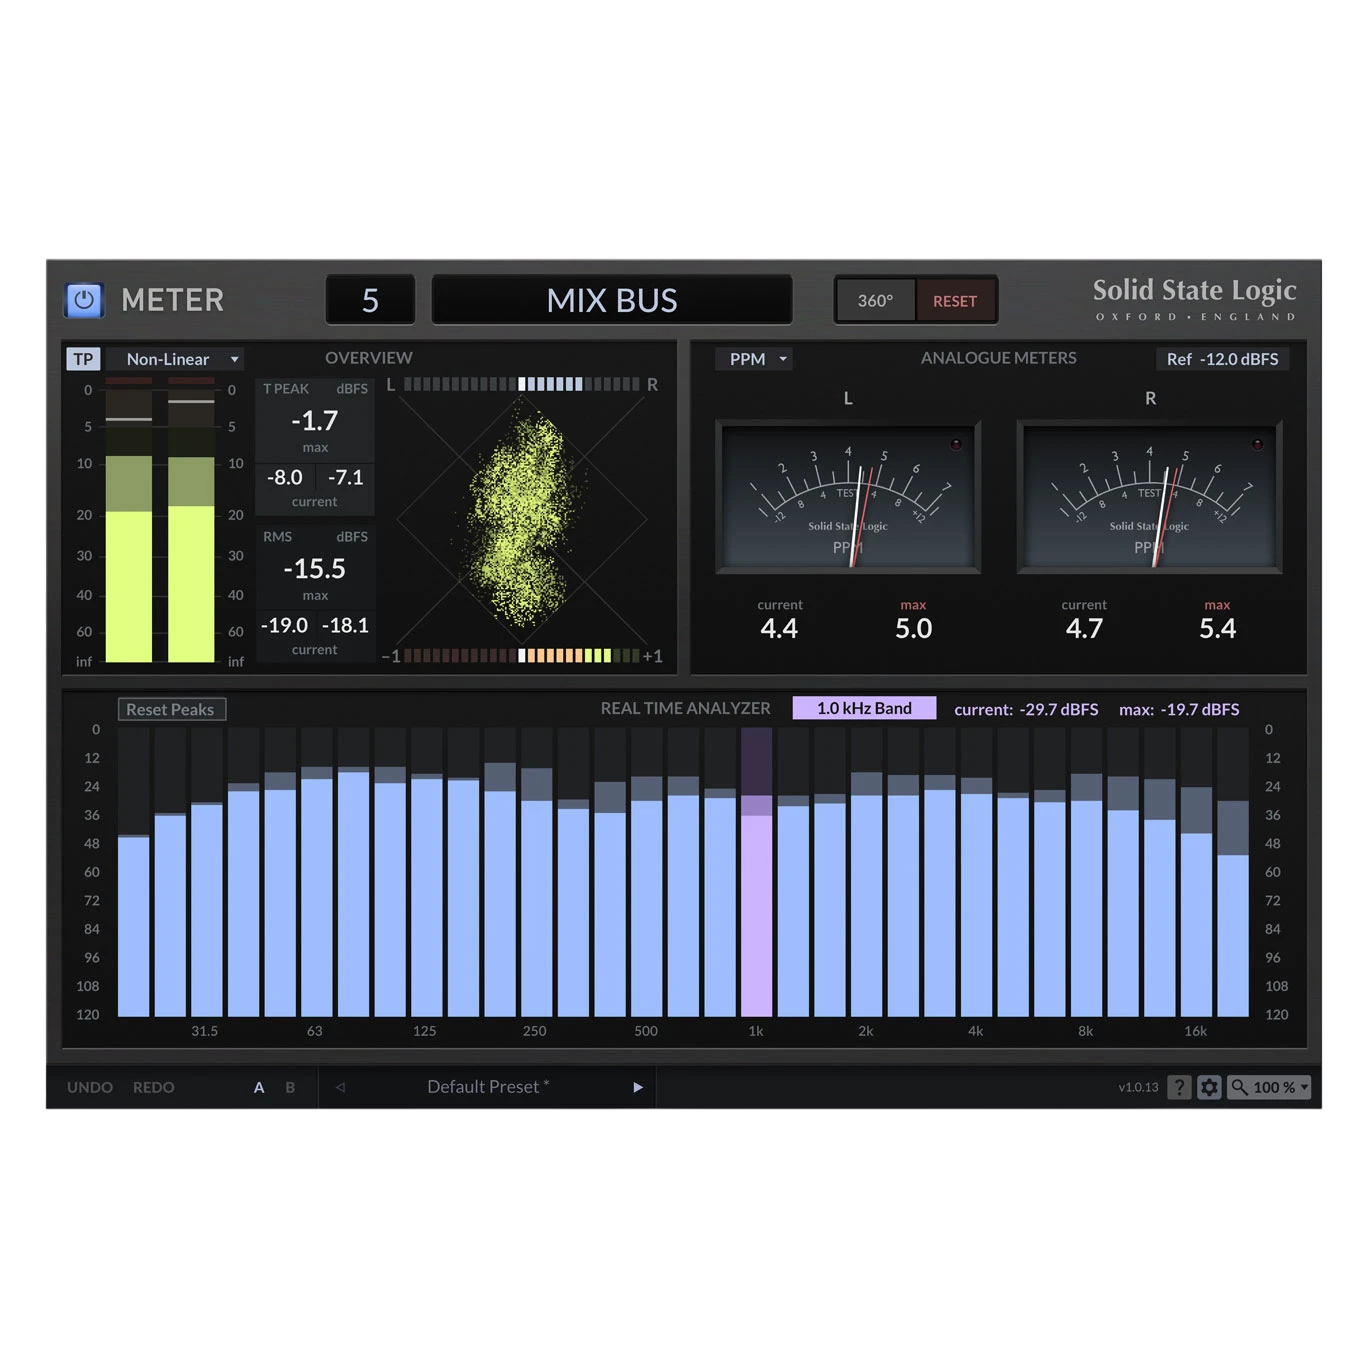Screen dimensions: 1368x1368
Task: Go to the next preset arrow
Action: [638, 1087]
